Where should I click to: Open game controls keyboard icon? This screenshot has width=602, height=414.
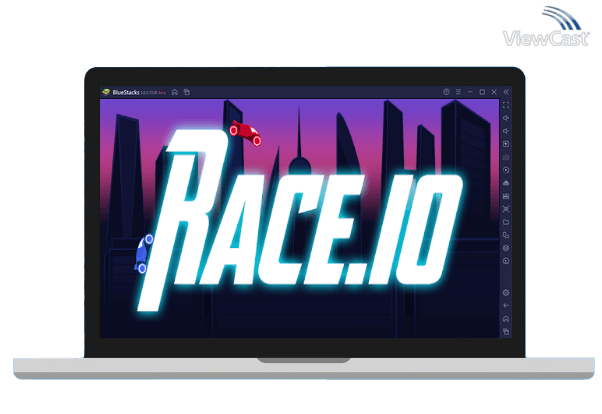(506, 157)
